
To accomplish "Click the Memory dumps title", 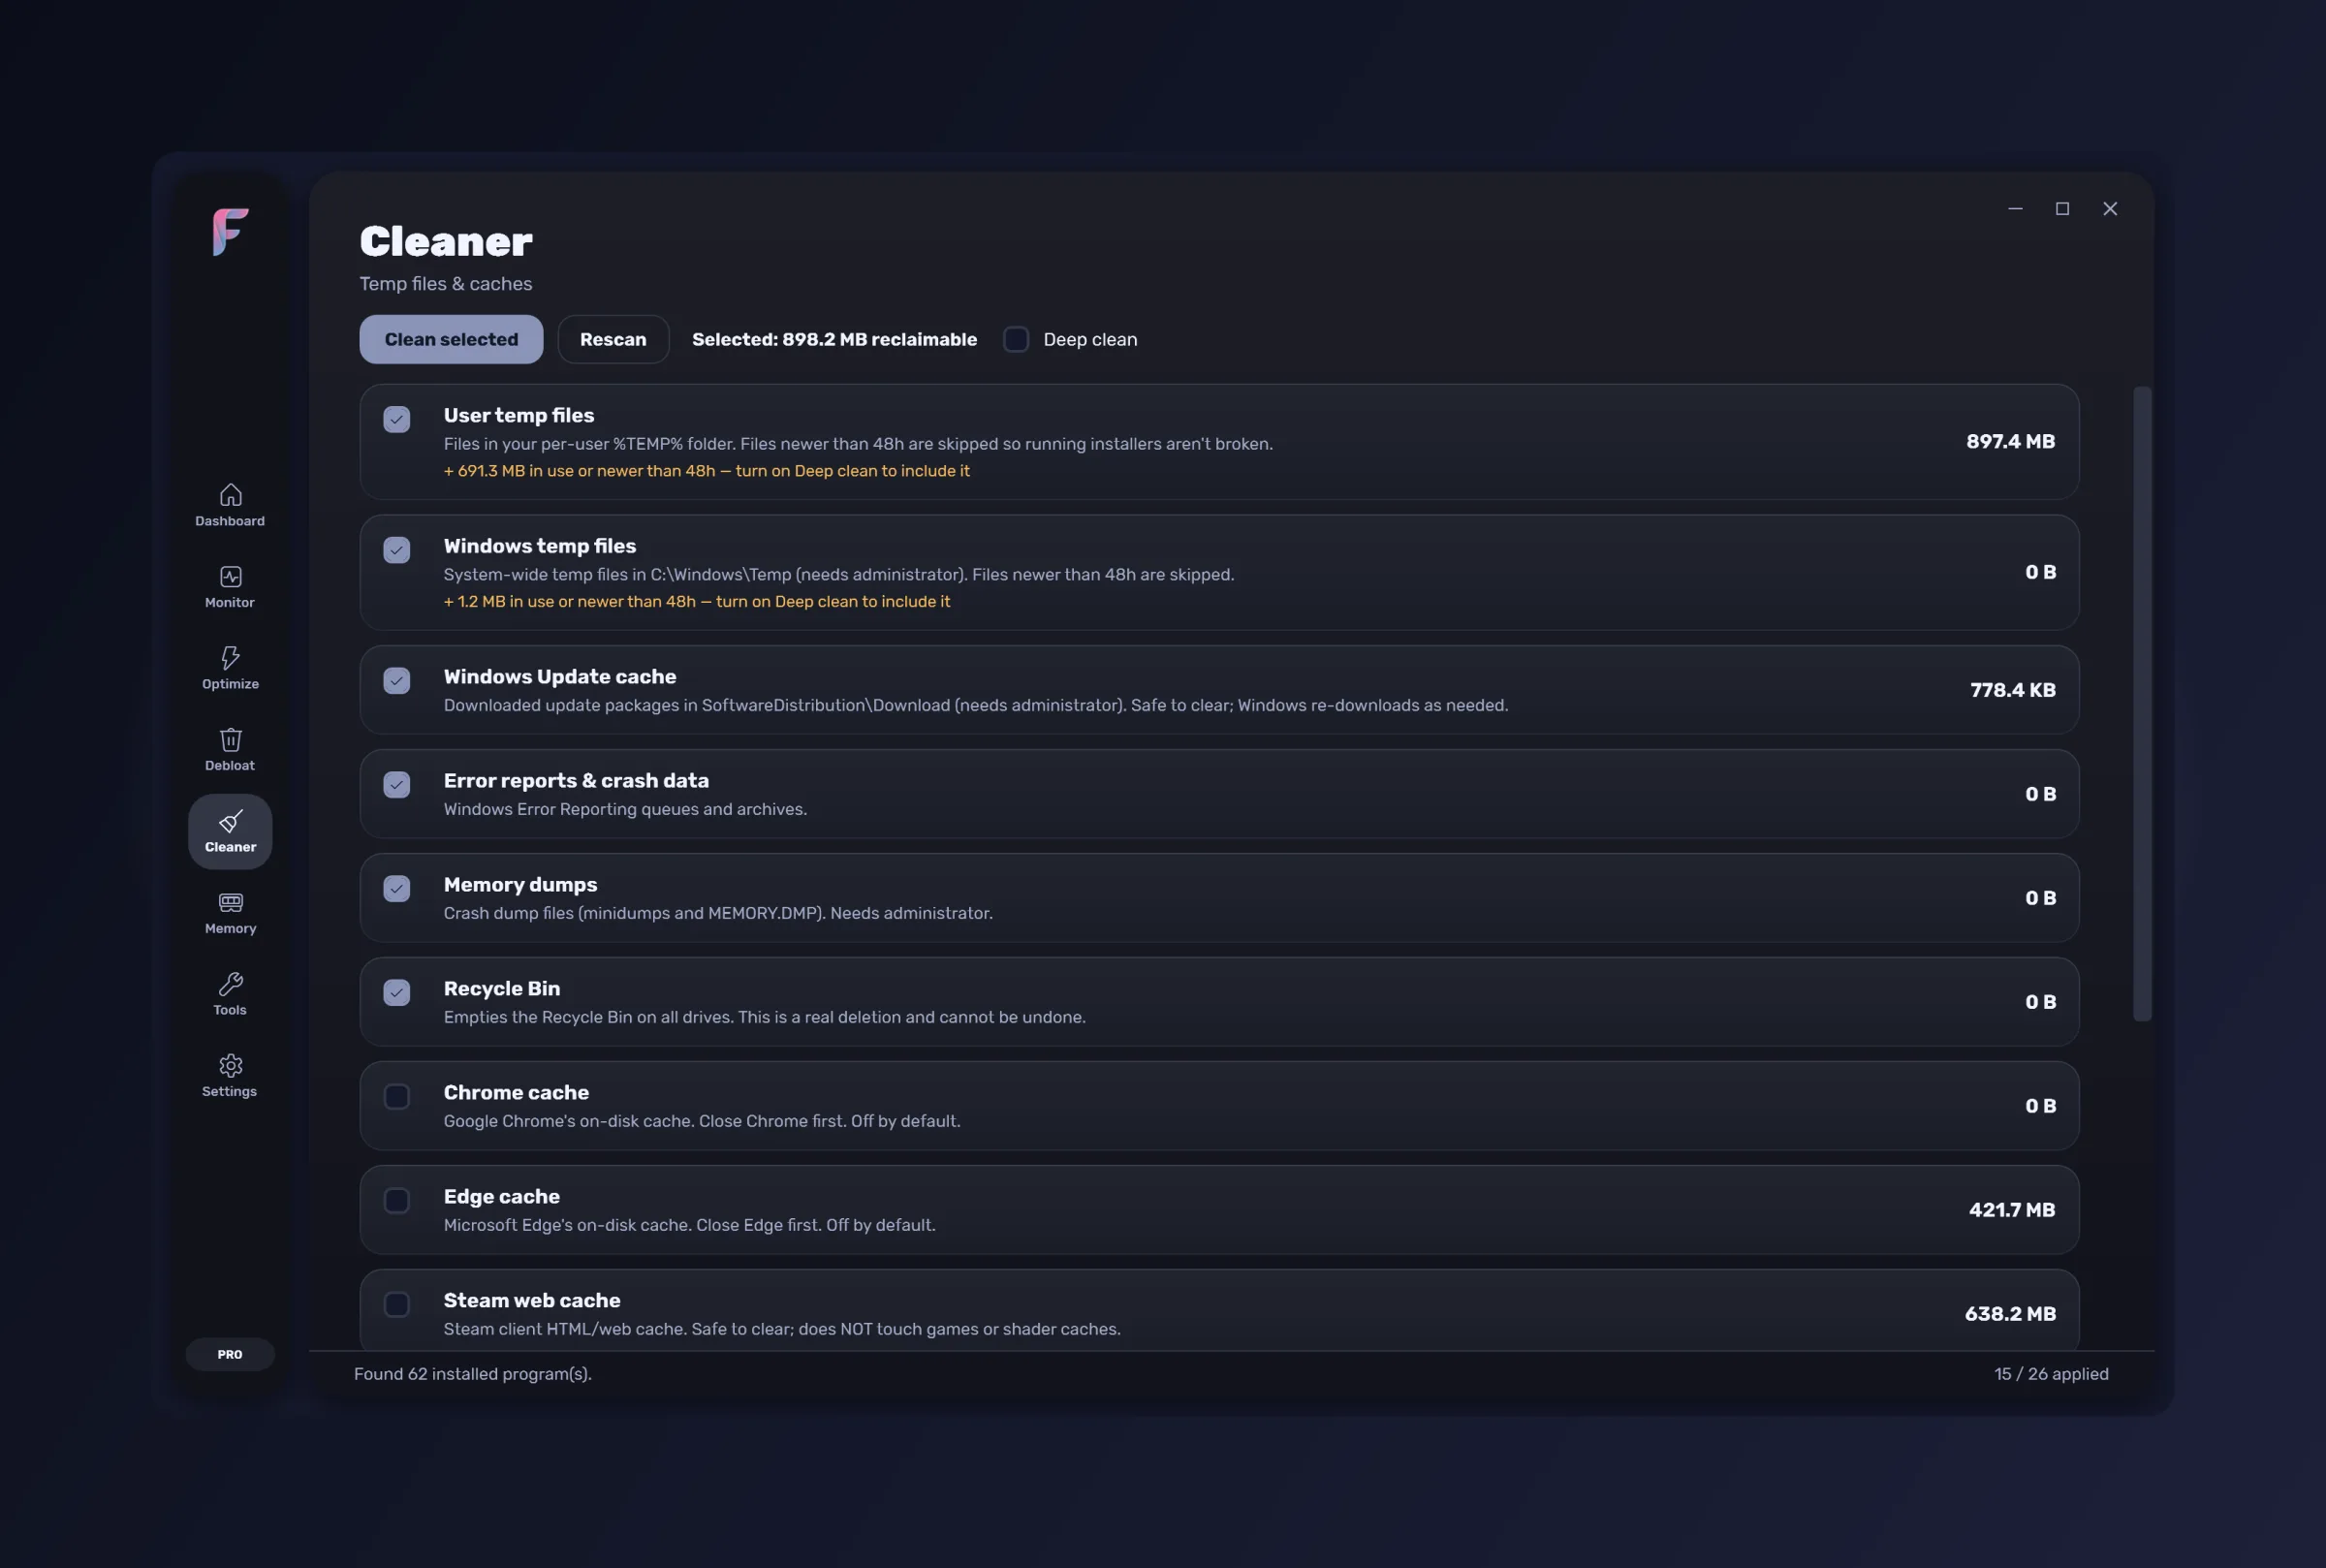I will click(520, 885).
